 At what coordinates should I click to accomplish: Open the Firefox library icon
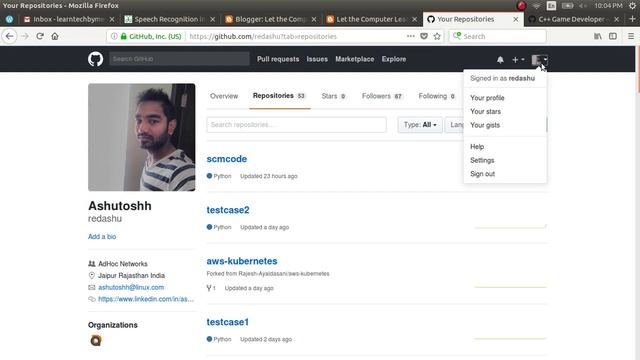pos(598,36)
